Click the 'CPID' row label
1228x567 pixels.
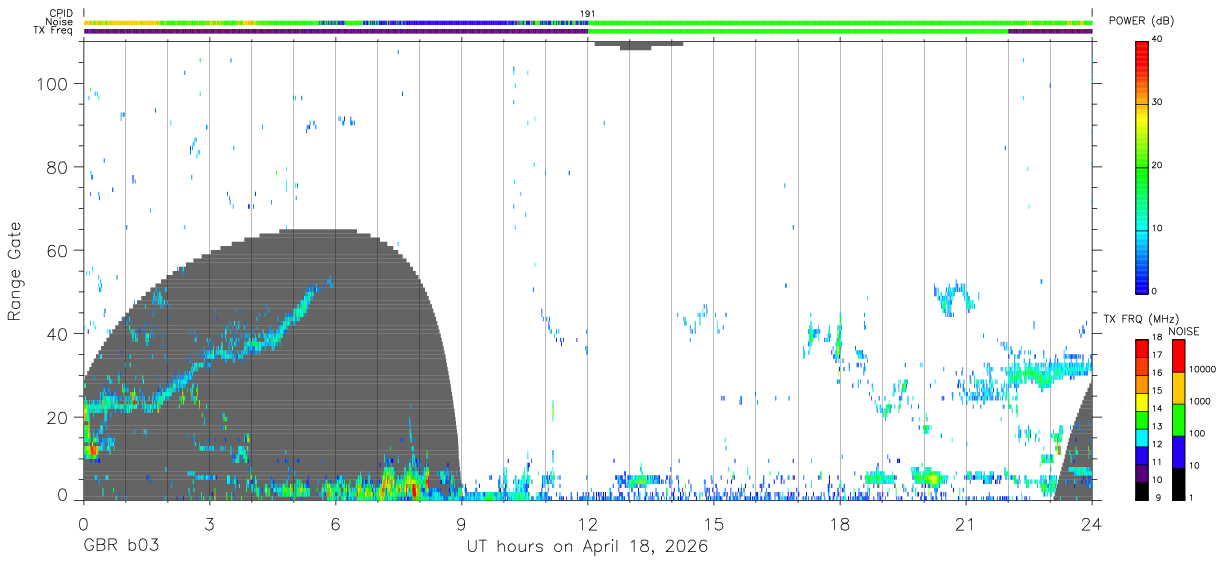click(x=62, y=14)
